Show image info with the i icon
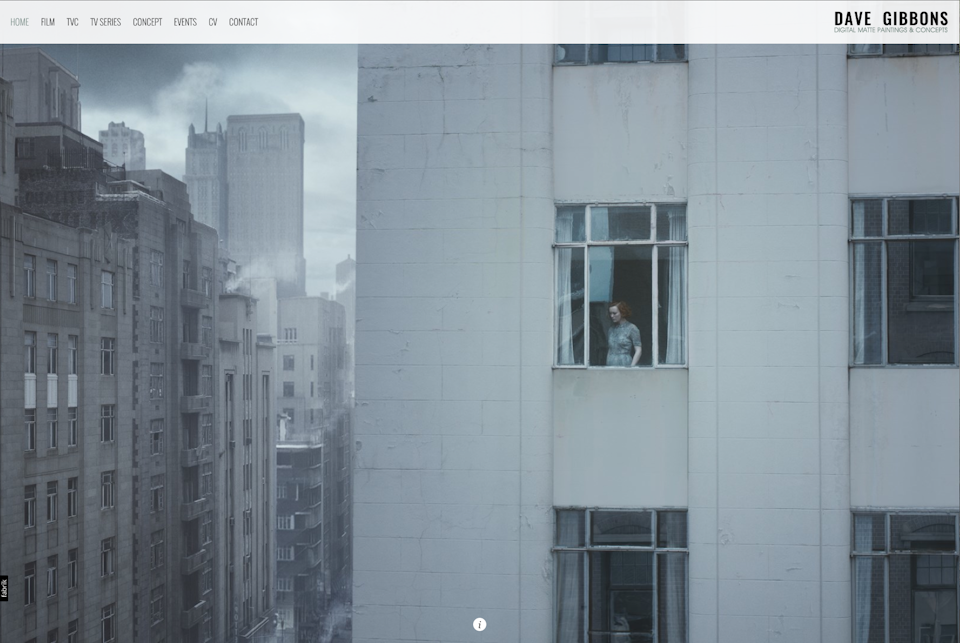This screenshot has height=643, width=960. coord(479,625)
